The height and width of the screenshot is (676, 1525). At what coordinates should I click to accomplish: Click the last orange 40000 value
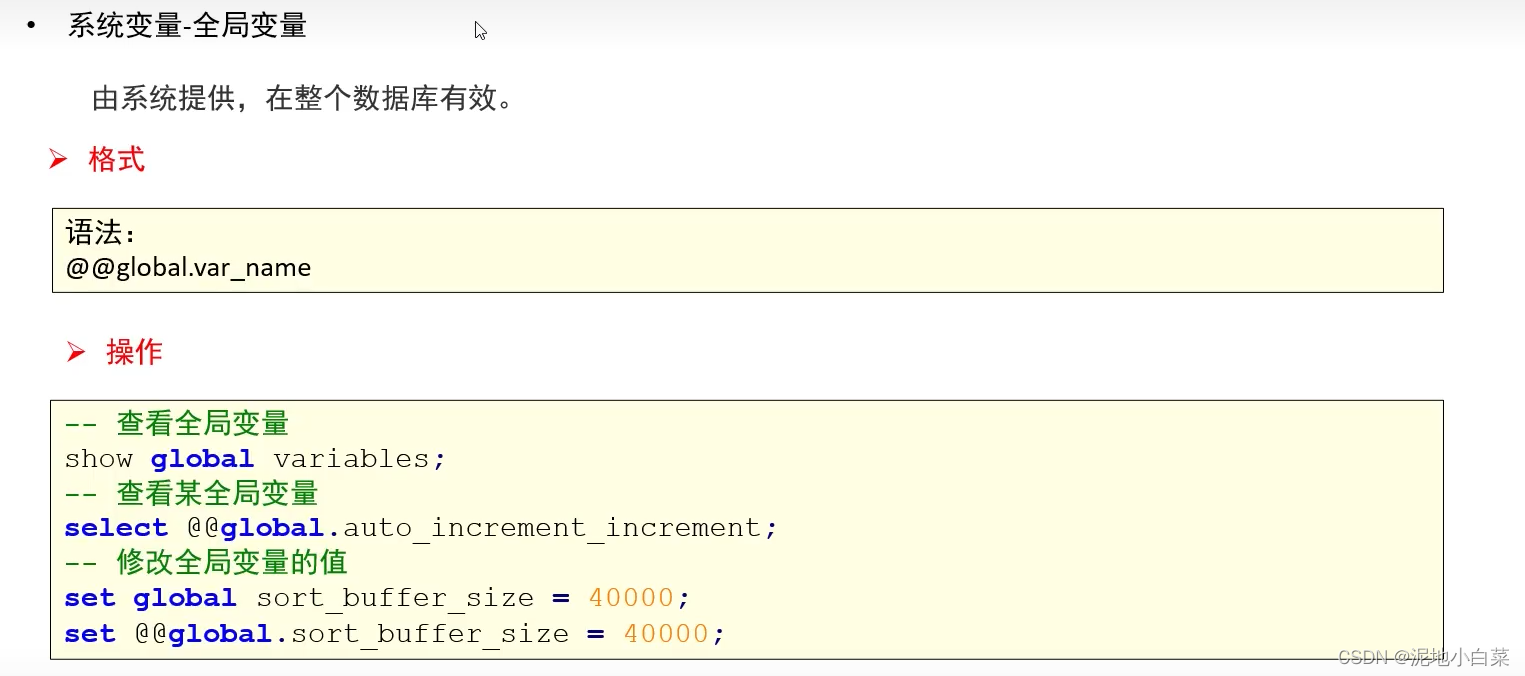[666, 634]
